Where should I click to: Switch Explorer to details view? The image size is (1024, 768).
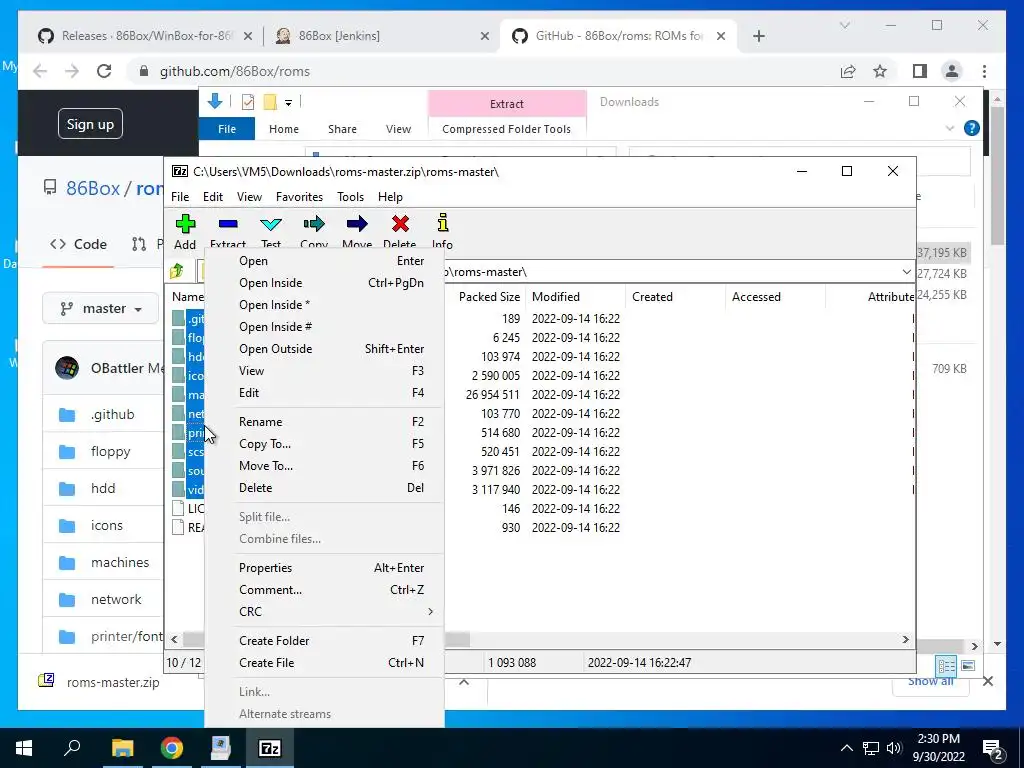tap(946, 665)
